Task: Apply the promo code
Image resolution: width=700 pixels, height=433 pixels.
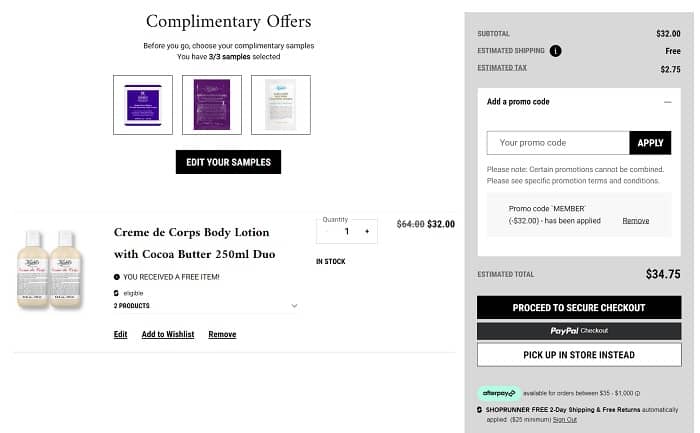Action: click(650, 143)
